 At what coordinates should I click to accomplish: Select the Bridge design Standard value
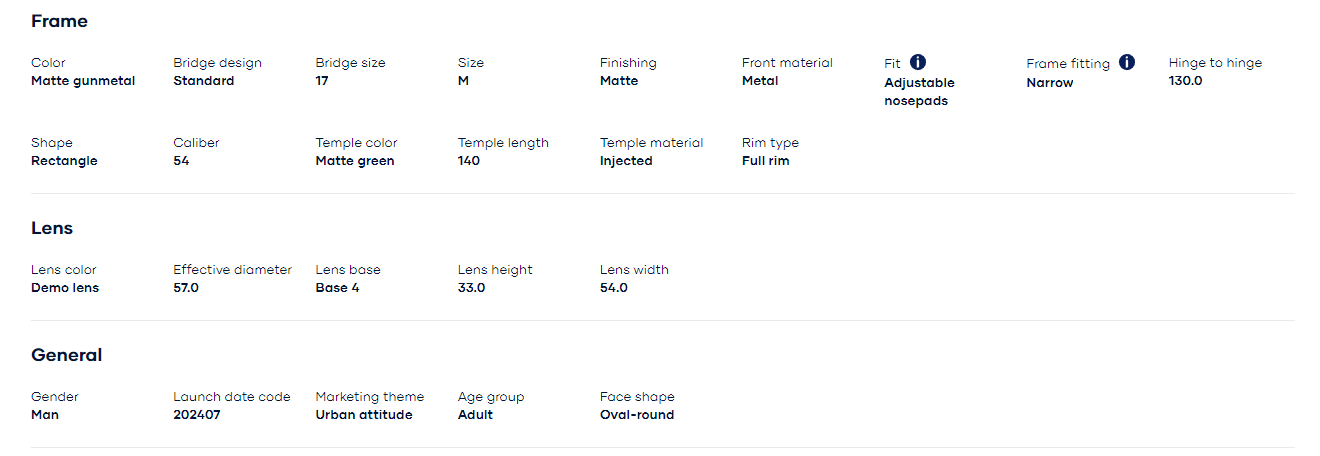click(204, 81)
